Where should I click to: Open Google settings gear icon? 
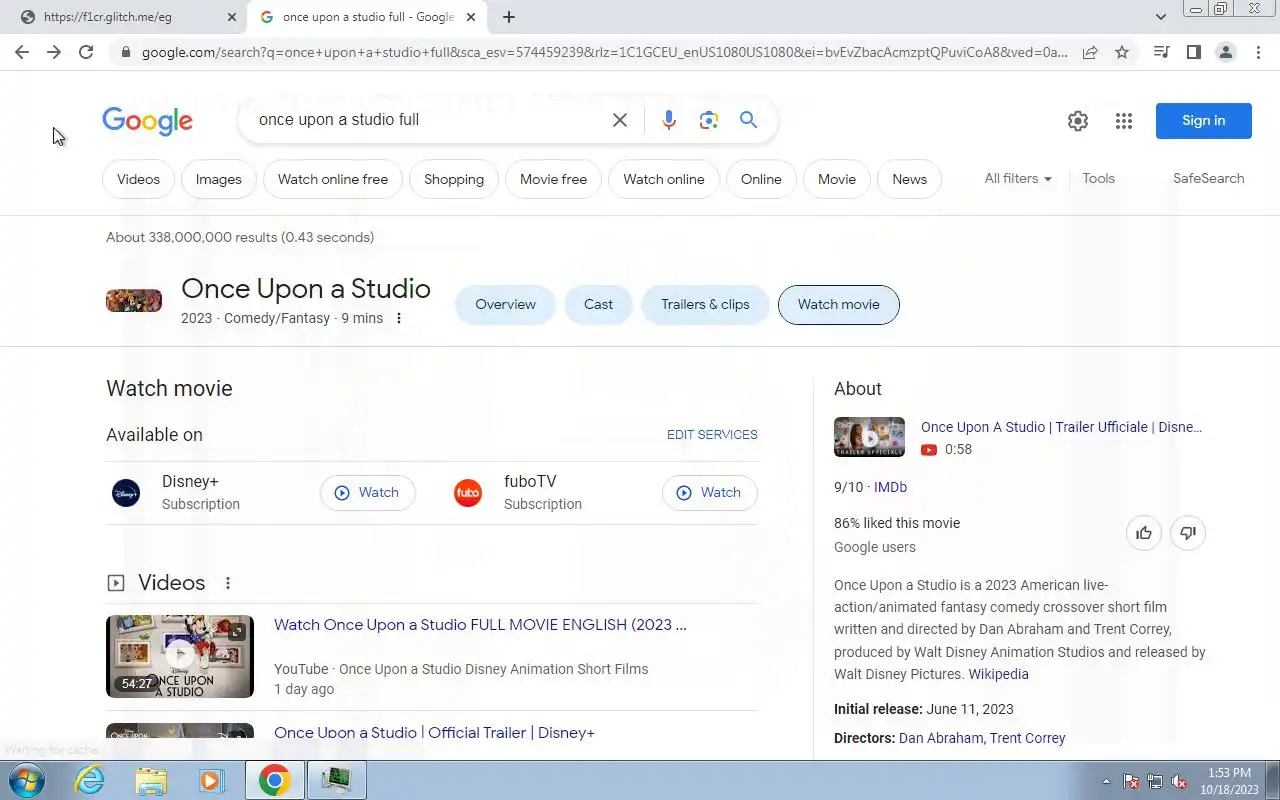click(1078, 121)
